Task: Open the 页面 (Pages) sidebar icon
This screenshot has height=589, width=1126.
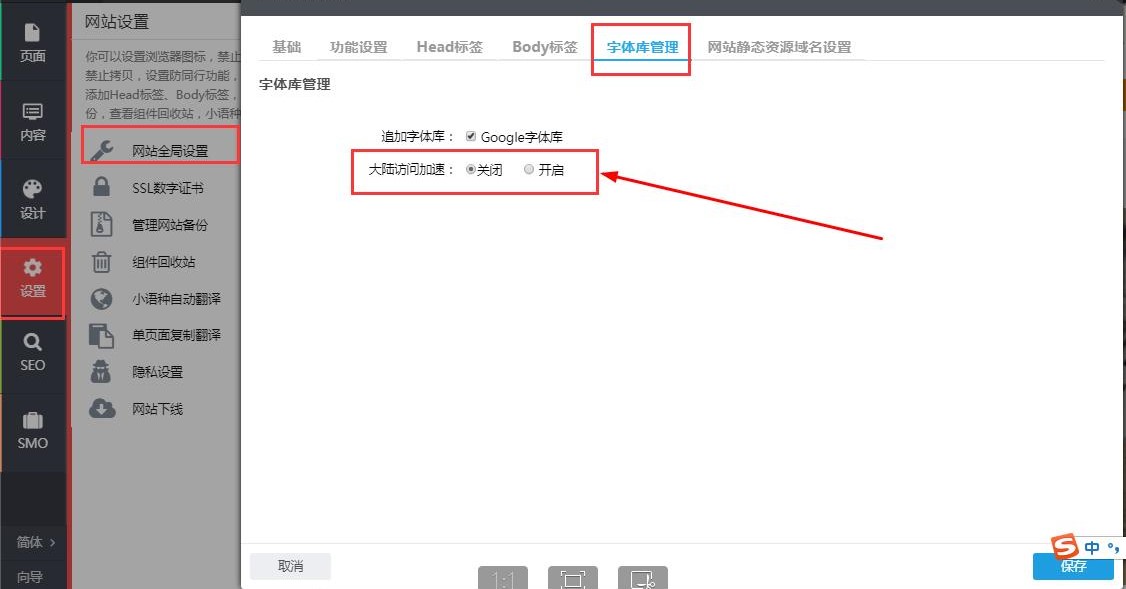Action: tap(33, 33)
